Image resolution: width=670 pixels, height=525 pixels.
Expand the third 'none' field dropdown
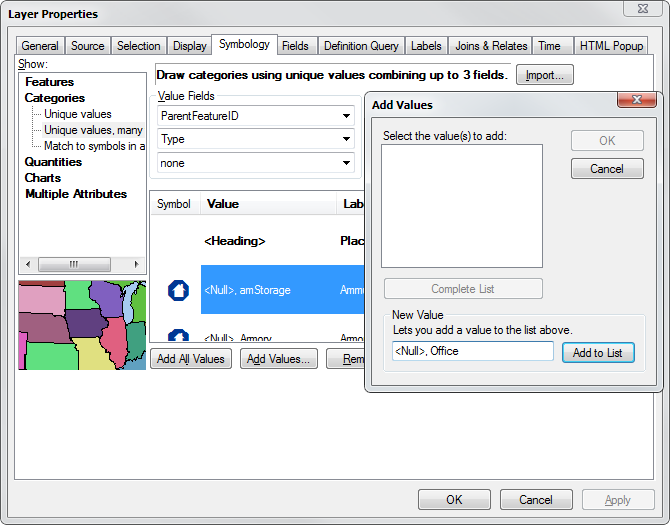point(346,163)
